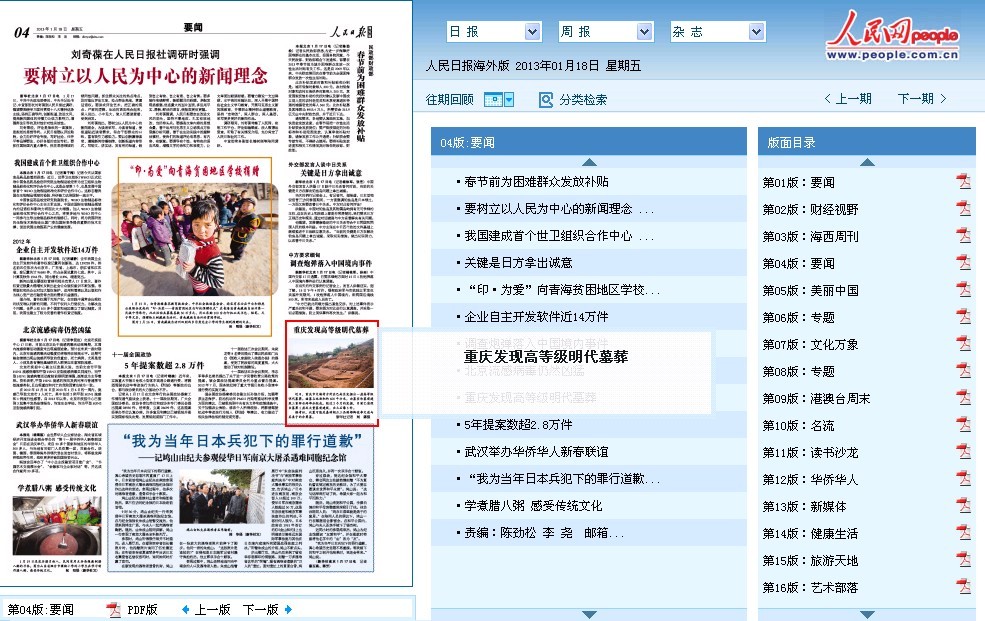
Task: Click PDF icon beside PDF版 at bottom
Action: point(113,609)
